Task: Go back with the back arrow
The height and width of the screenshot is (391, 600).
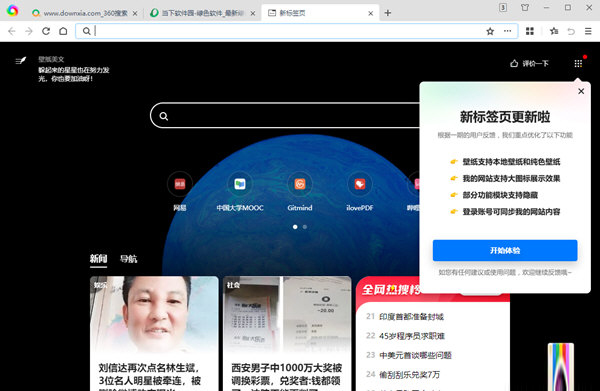Action: tap(12, 31)
